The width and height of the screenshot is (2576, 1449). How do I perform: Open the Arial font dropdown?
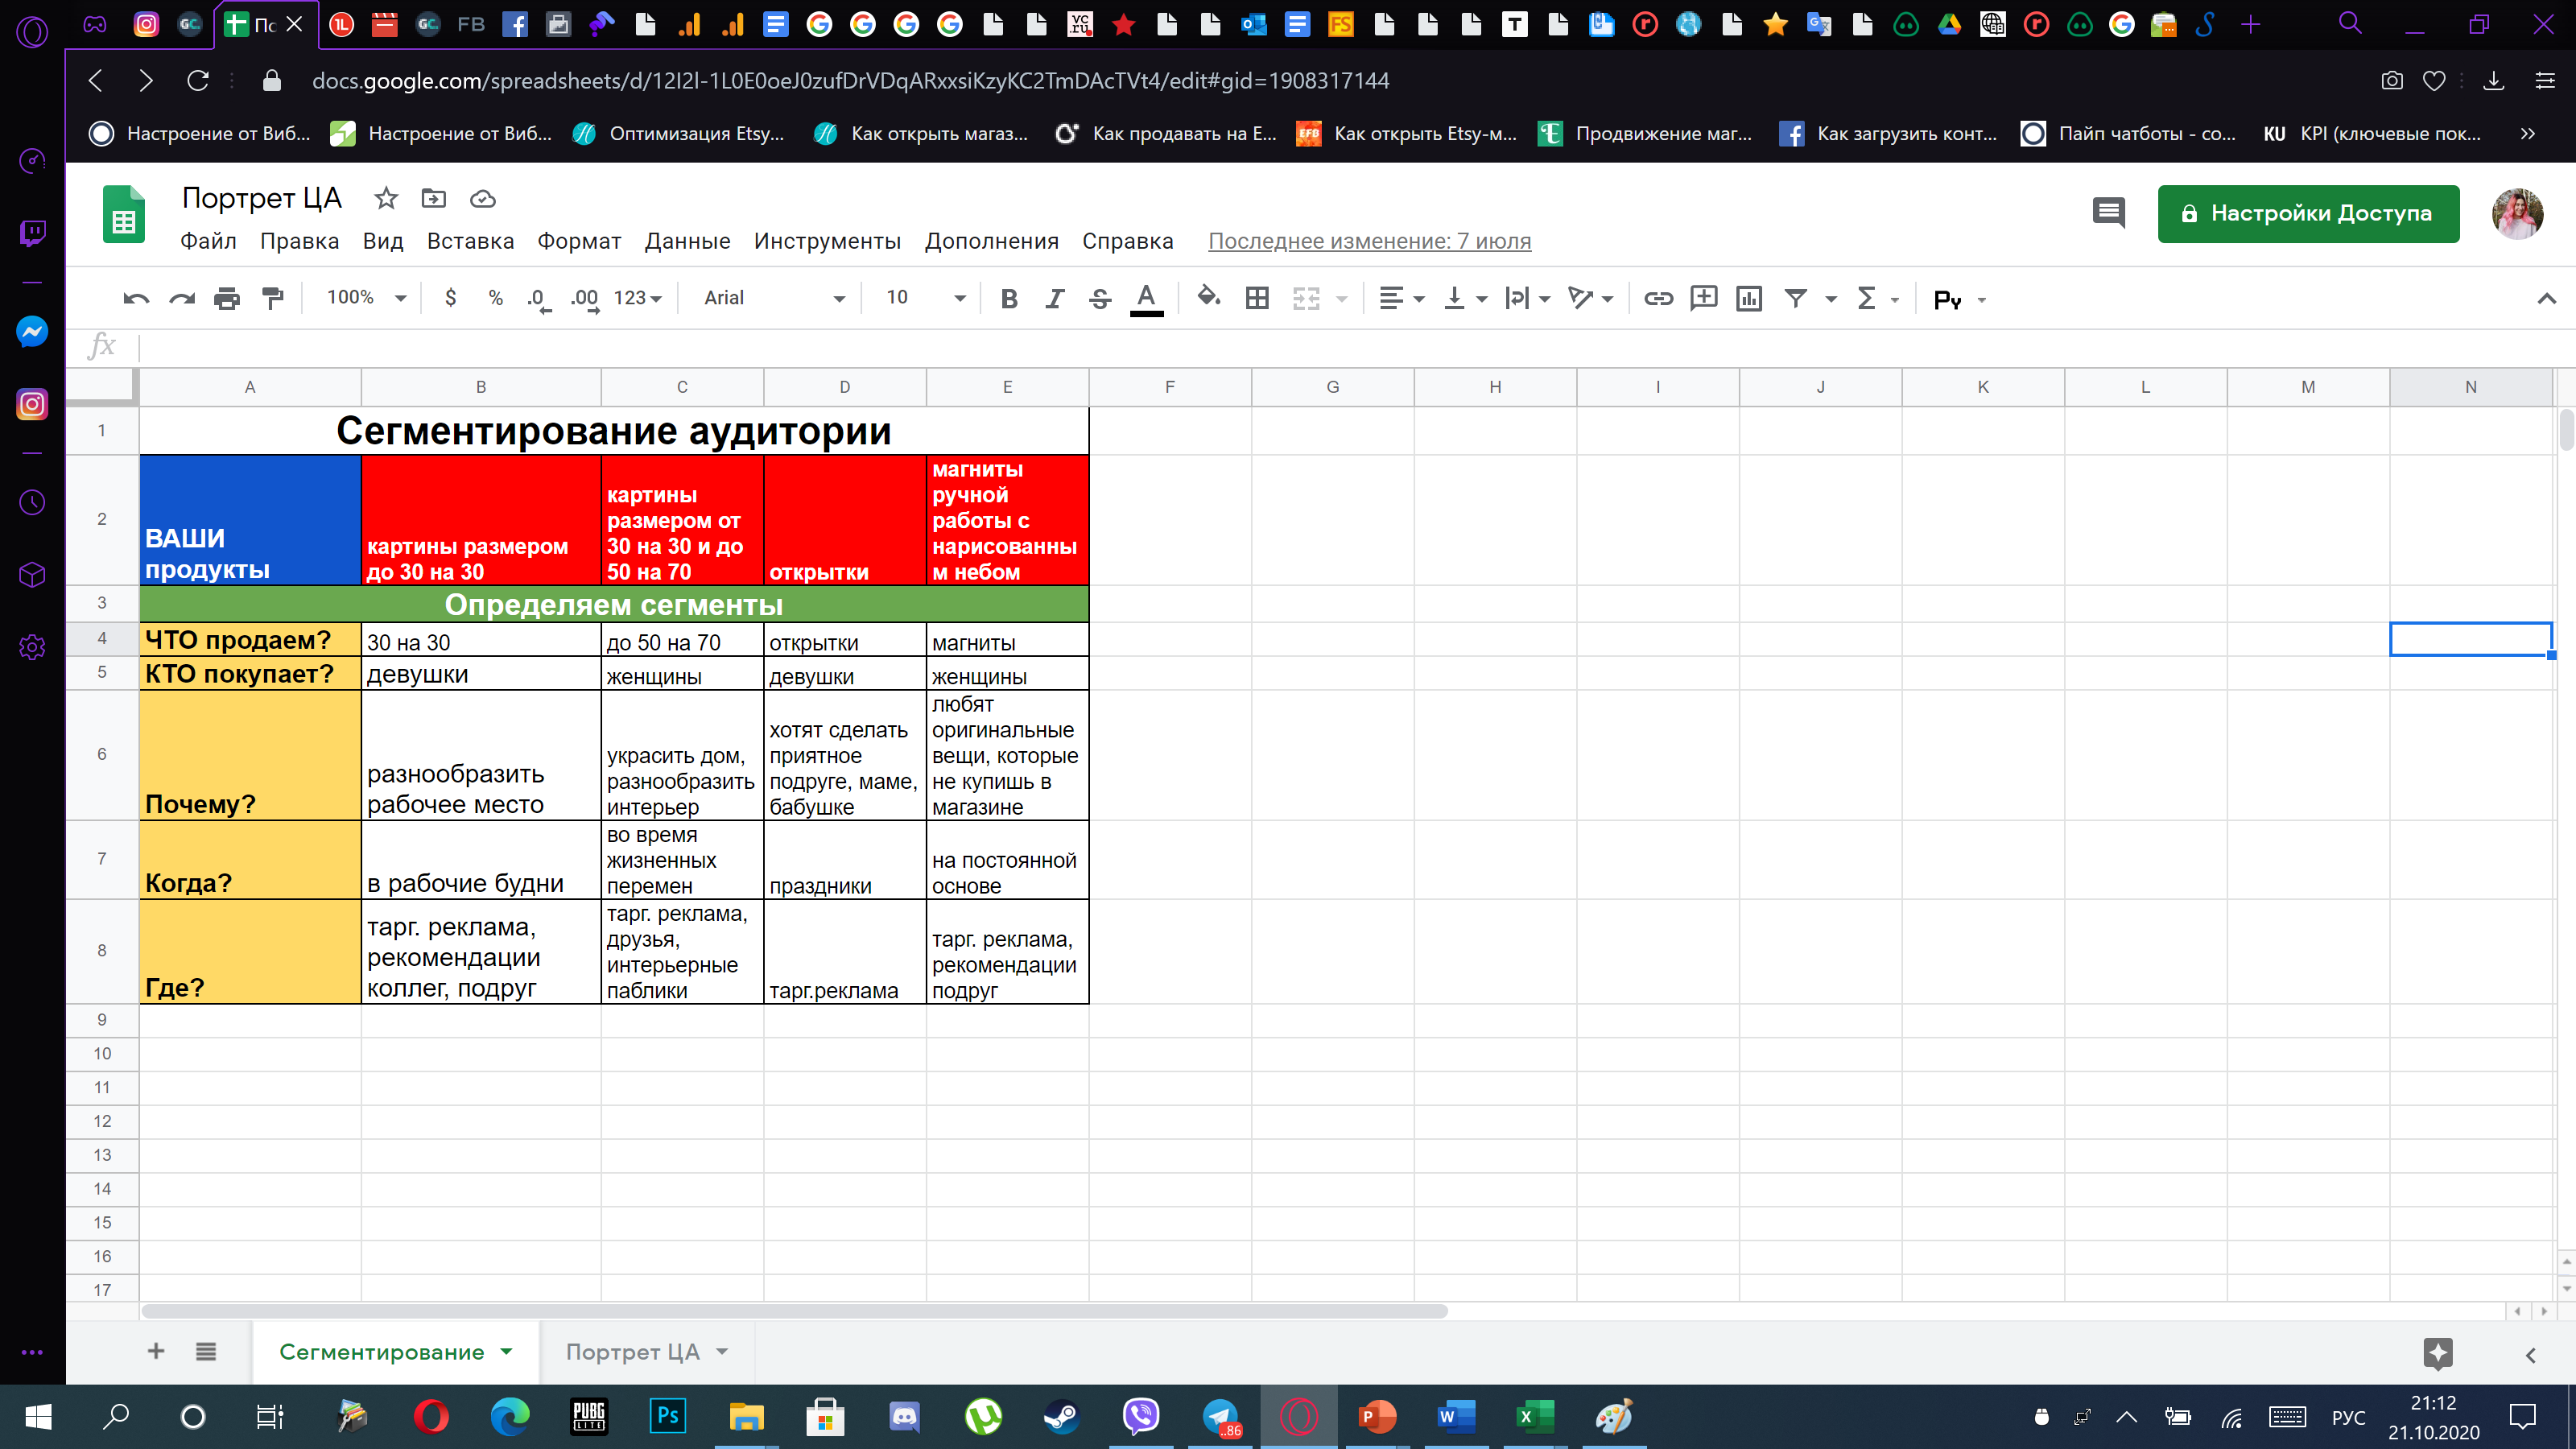point(774,298)
